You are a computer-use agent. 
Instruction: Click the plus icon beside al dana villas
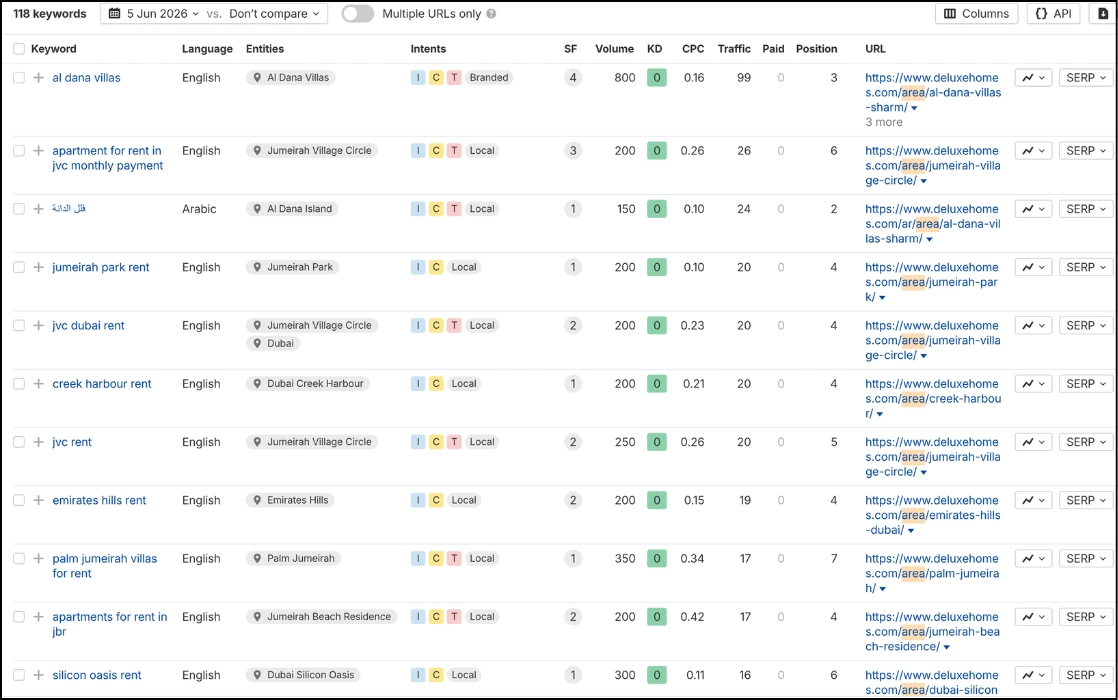[x=39, y=78]
